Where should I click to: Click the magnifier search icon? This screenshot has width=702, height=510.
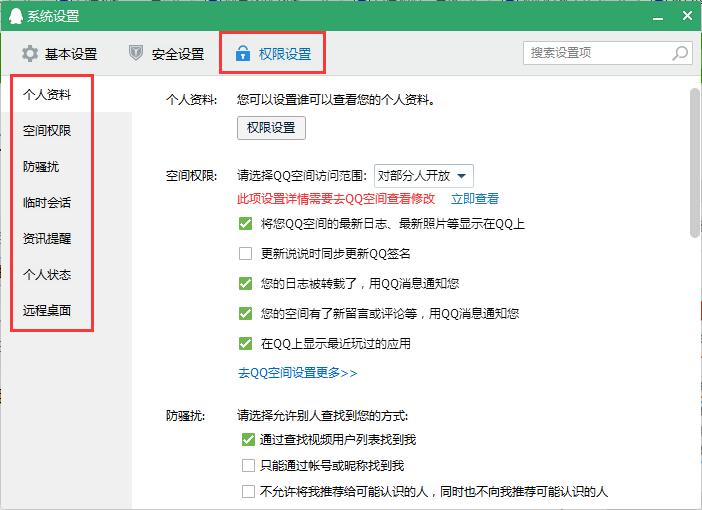680,53
